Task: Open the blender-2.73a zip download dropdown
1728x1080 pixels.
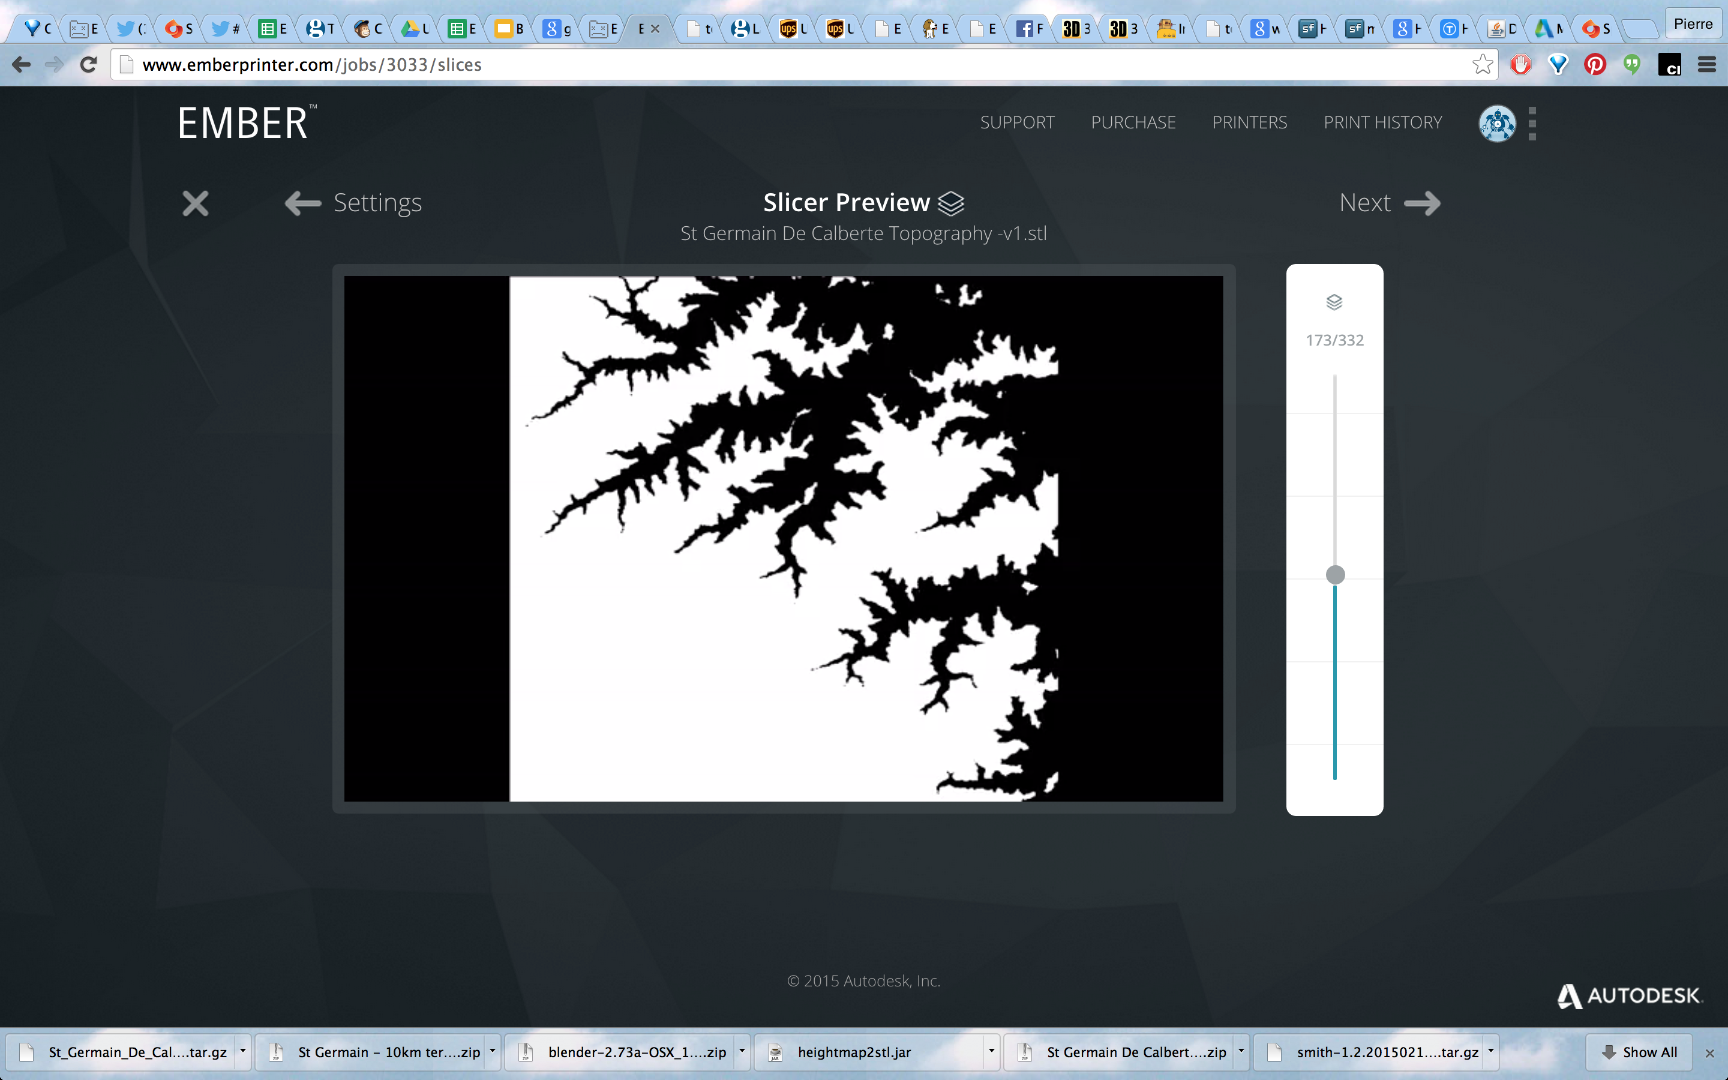Action: pos(741,1052)
